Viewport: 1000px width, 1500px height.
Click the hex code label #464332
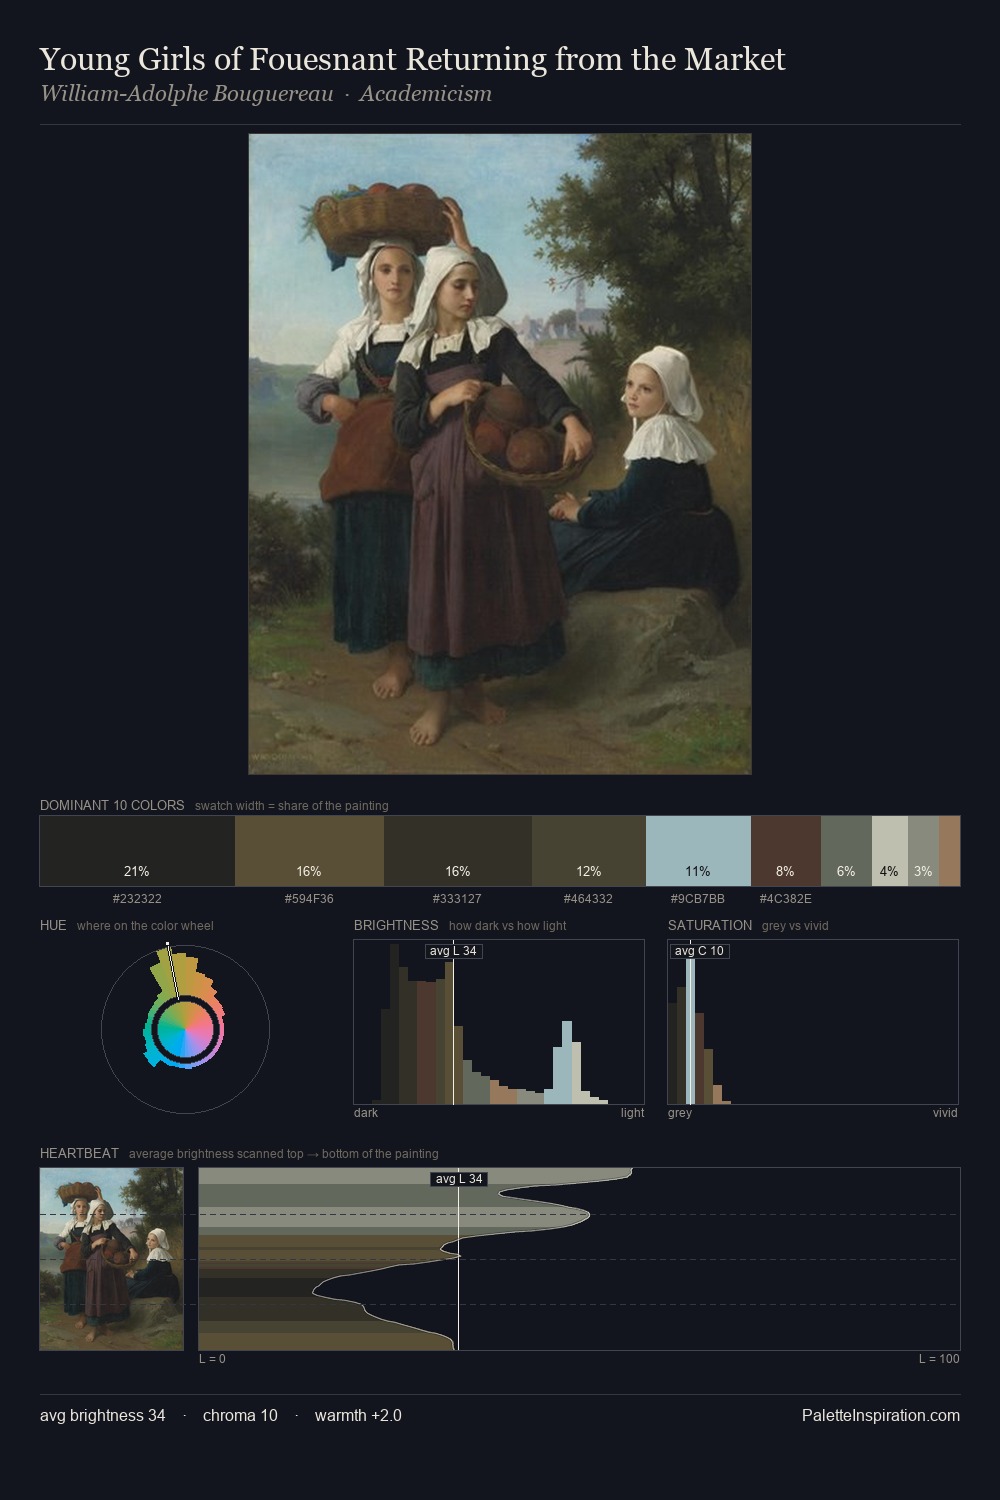click(x=589, y=899)
